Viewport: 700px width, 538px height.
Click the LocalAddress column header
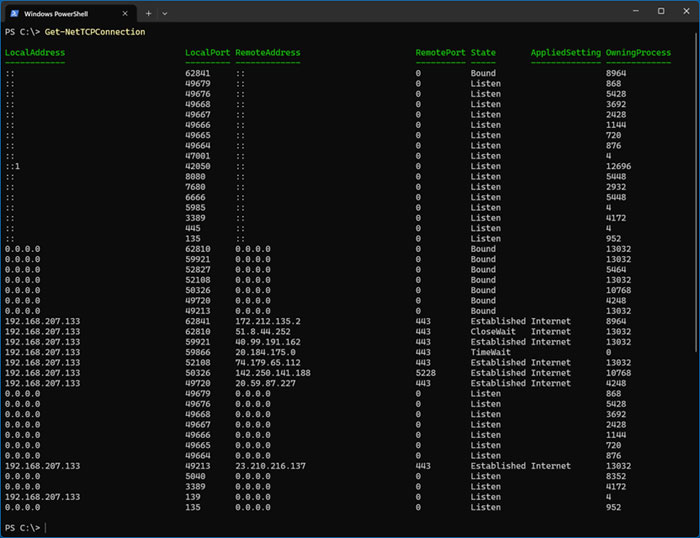click(x=35, y=52)
